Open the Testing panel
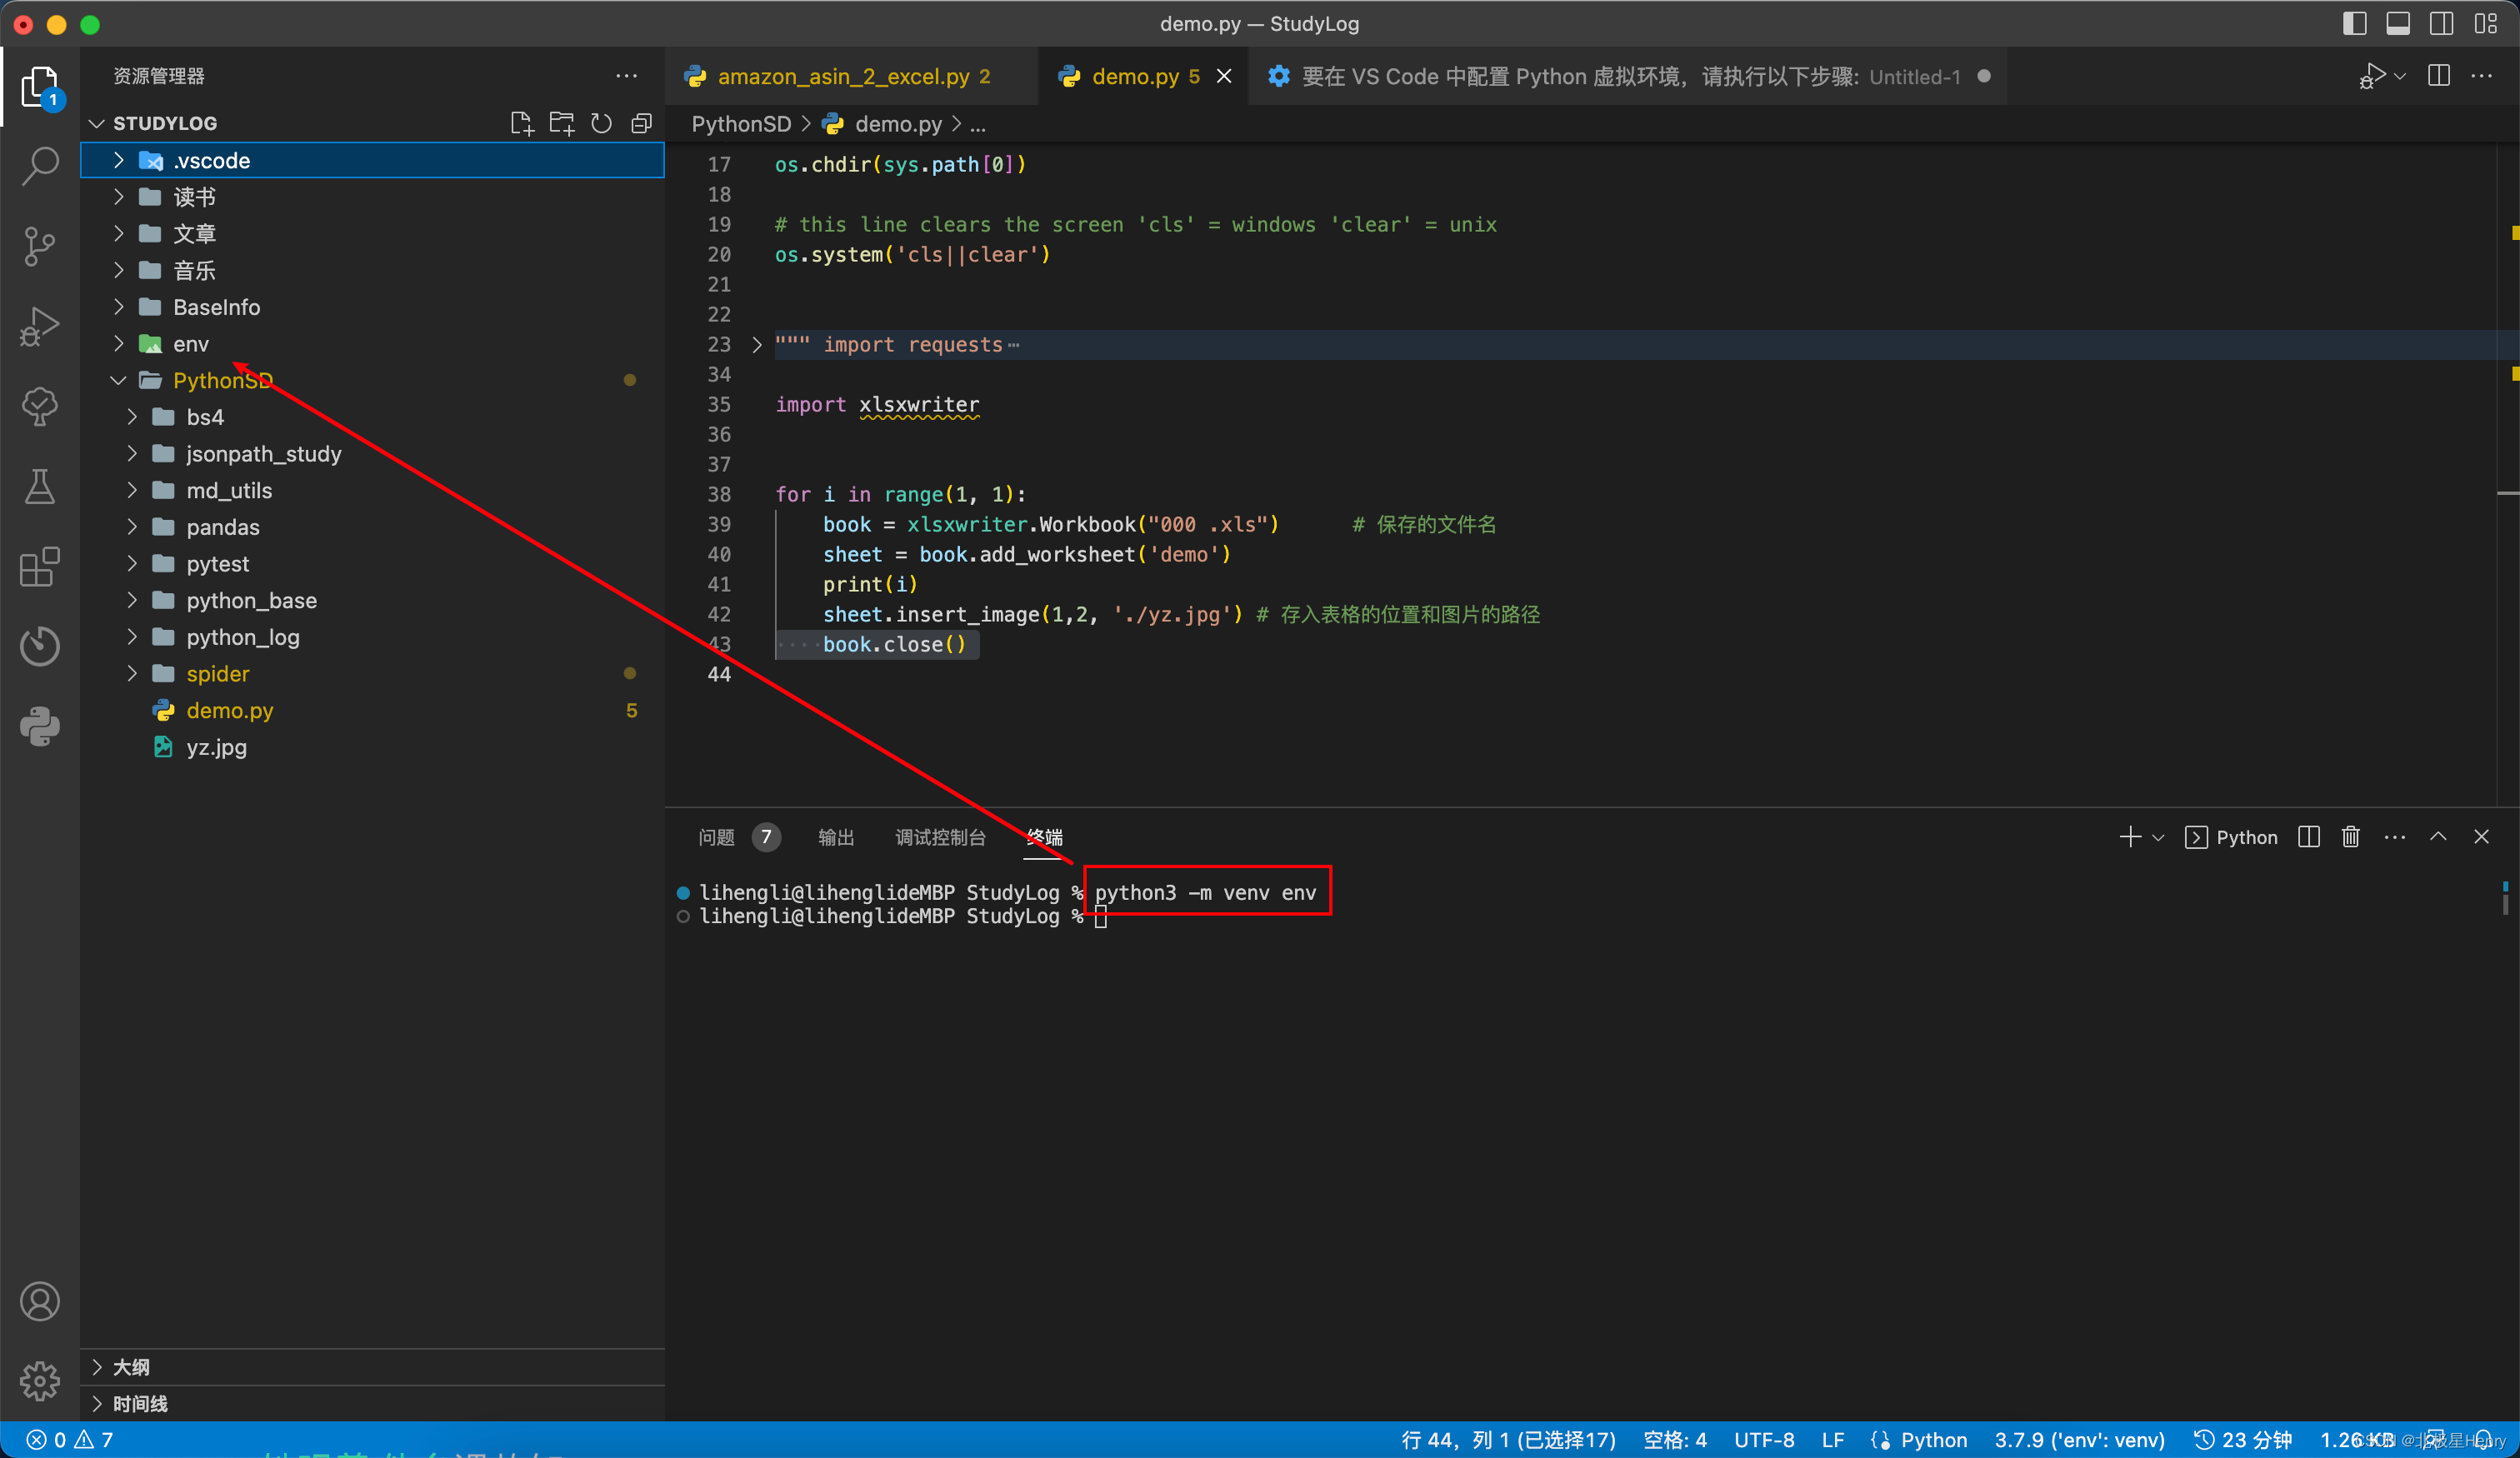2520x1458 pixels. pos(40,487)
